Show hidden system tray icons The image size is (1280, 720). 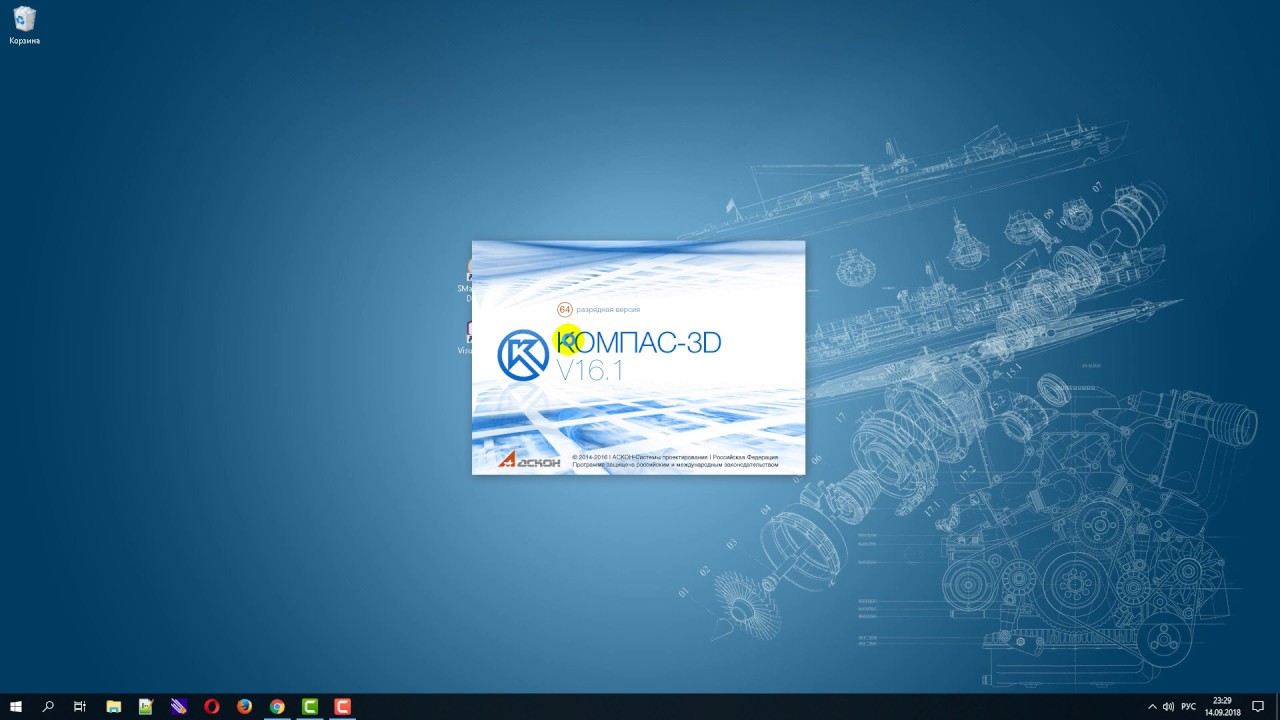pos(1151,706)
